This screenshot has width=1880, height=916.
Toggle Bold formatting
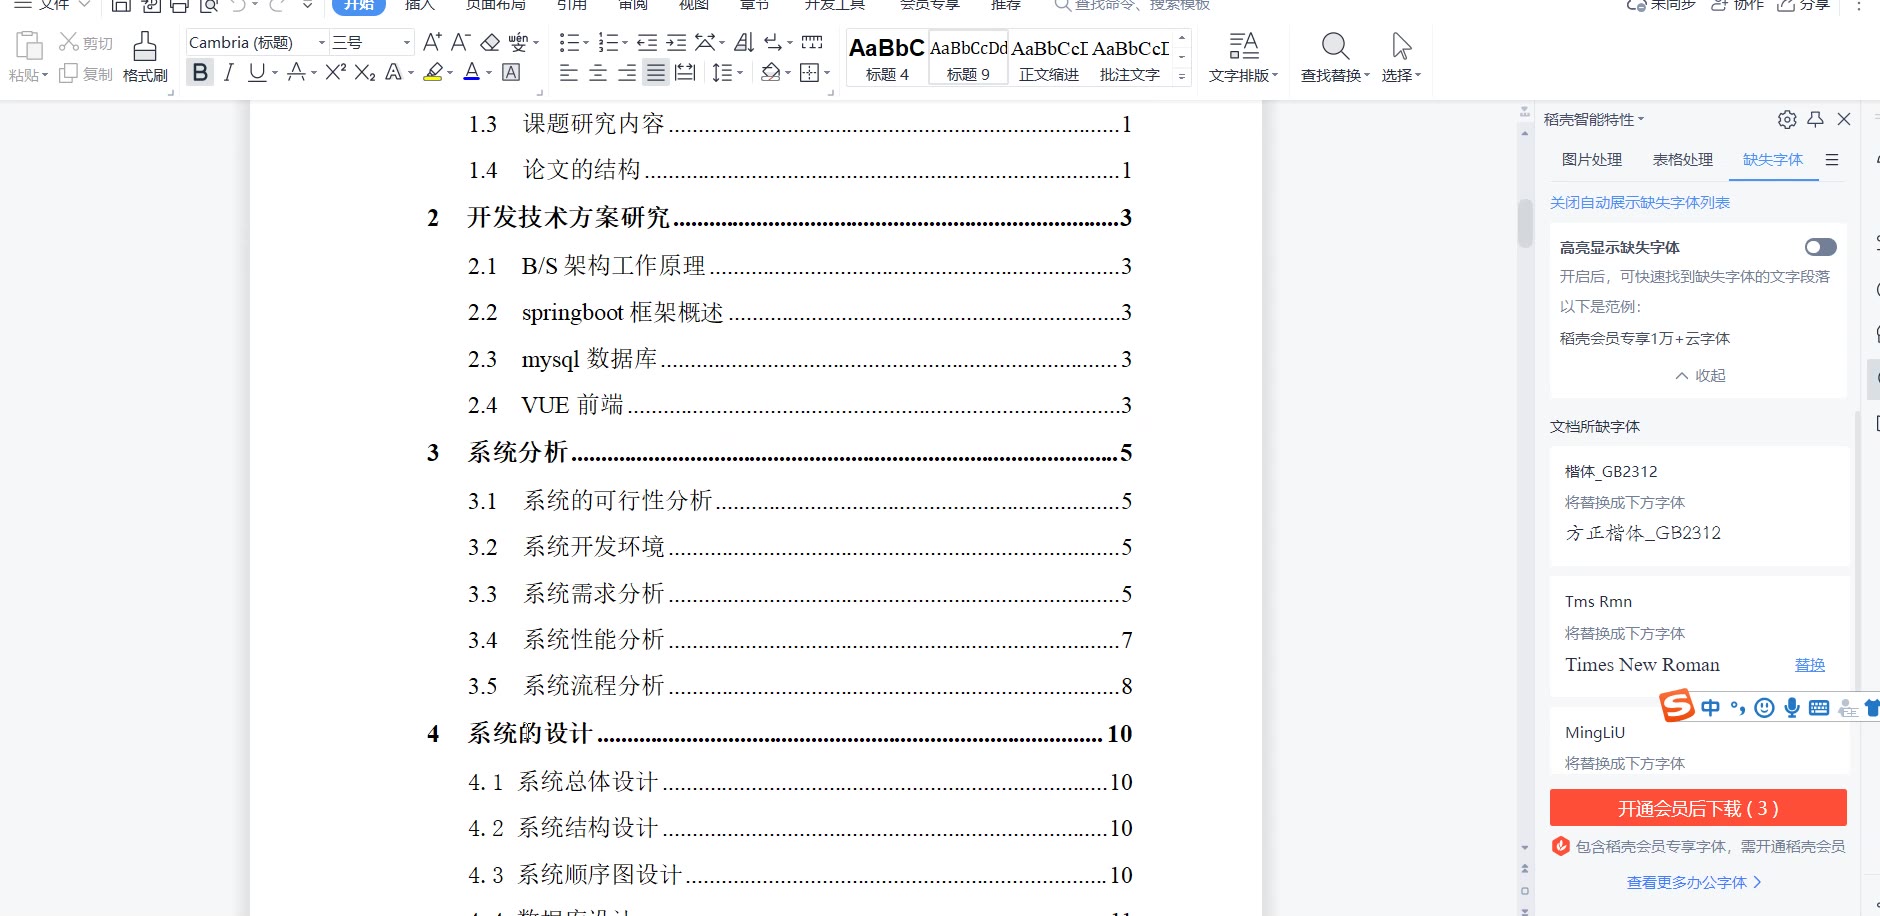200,72
